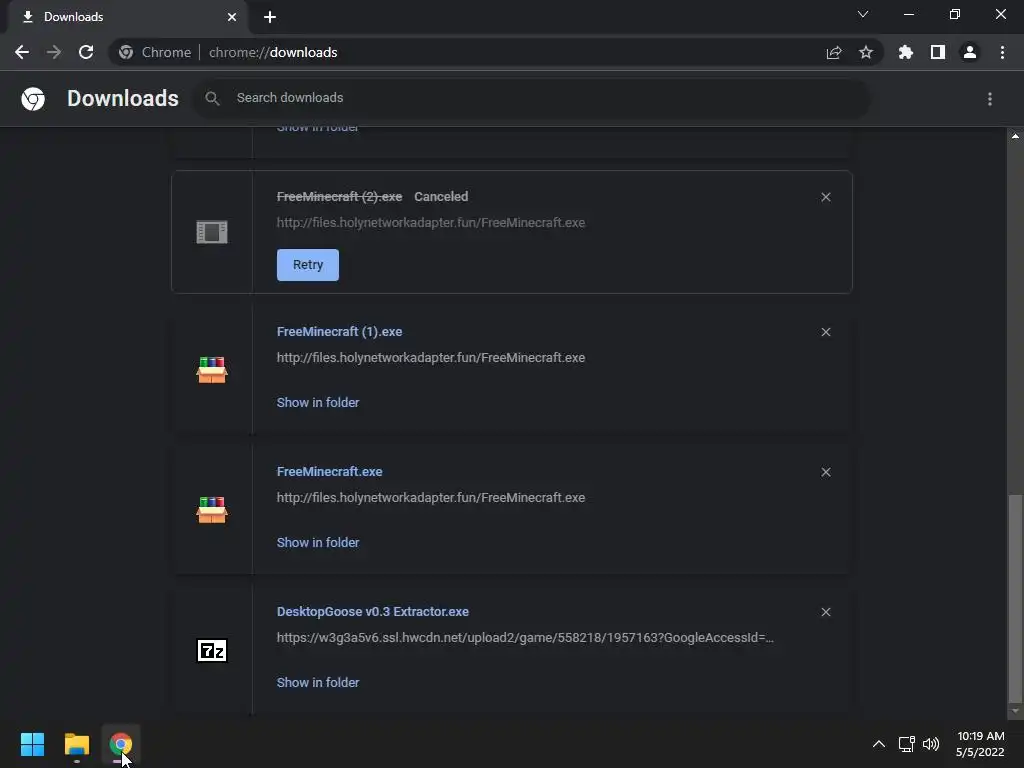The image size is (1024, 768).
Task: Remove FreeMinecraft (2).exe from list
Action: tap(826, 197)
